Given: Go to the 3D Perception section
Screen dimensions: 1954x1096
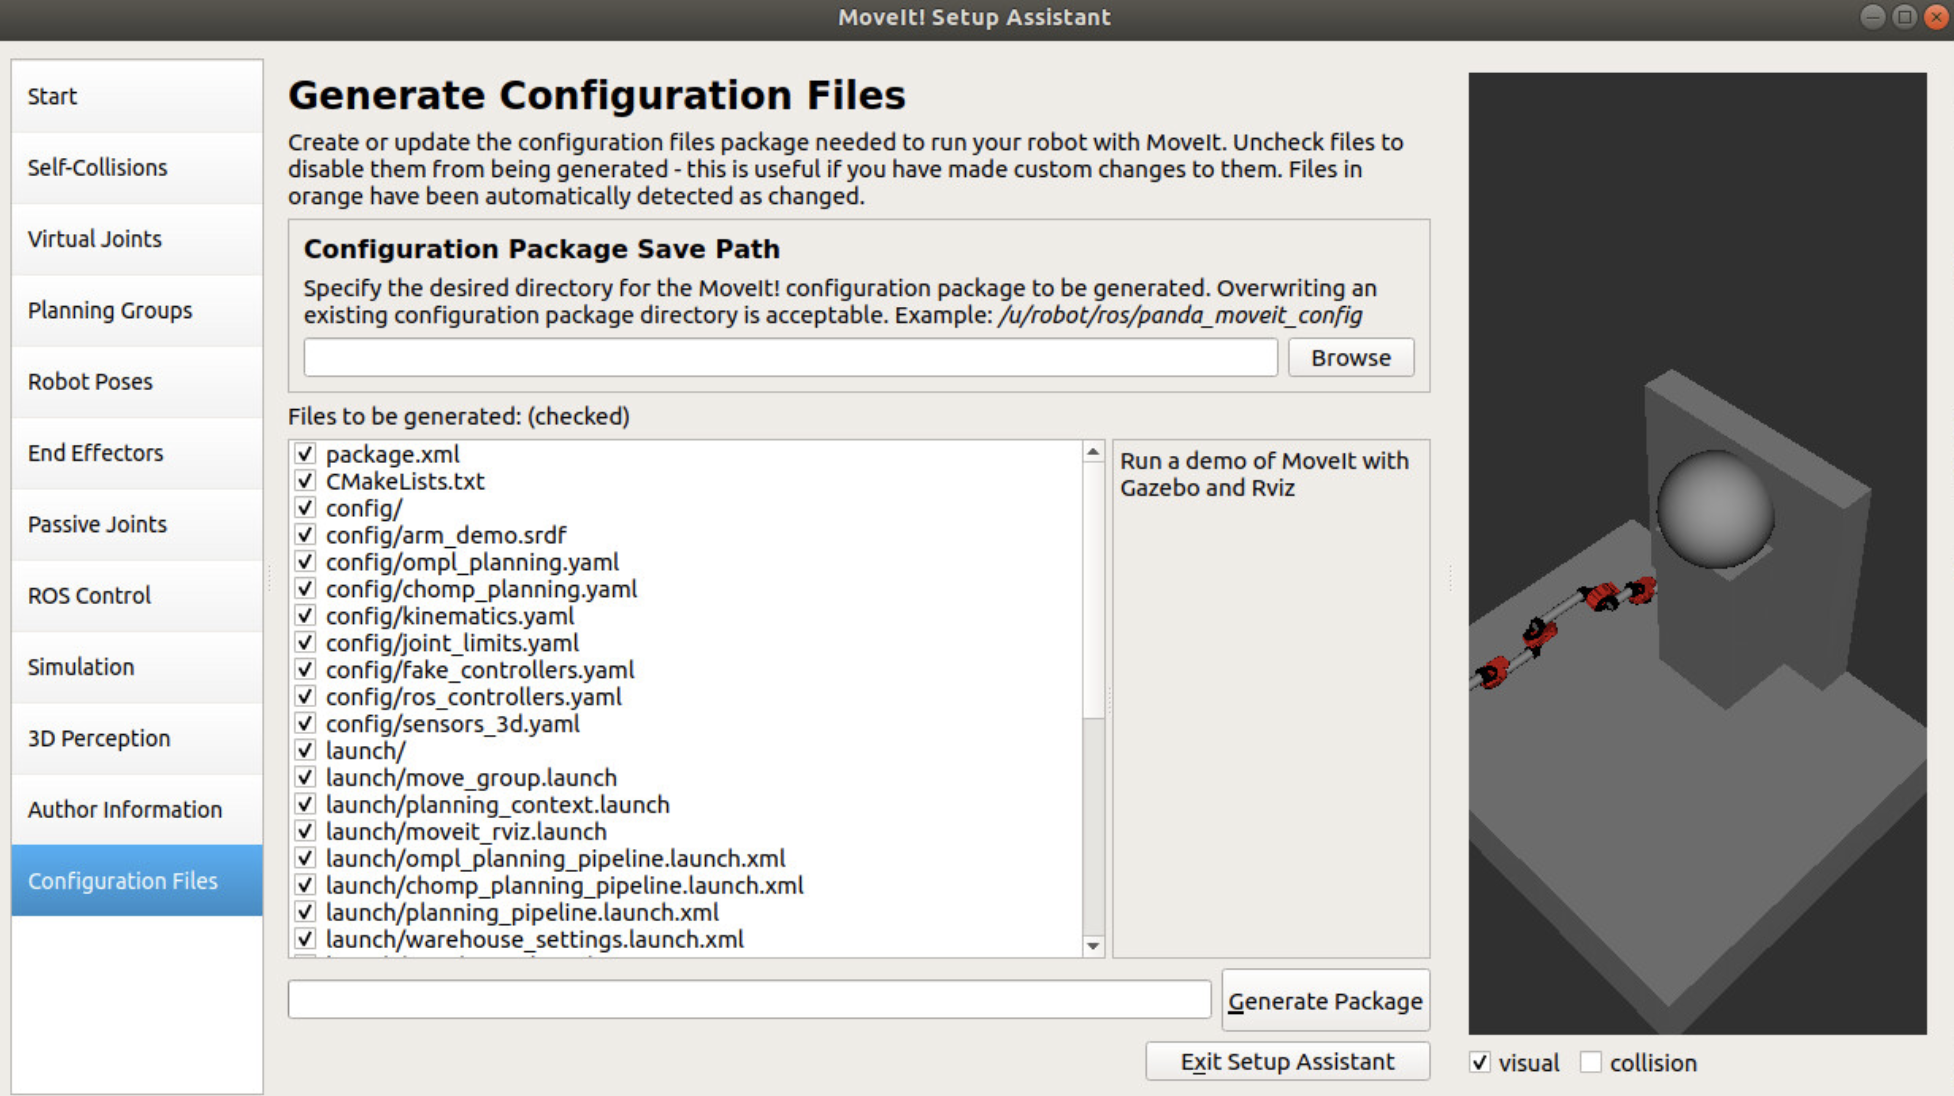Looking at the screenshot, I should tap(135, 738).
